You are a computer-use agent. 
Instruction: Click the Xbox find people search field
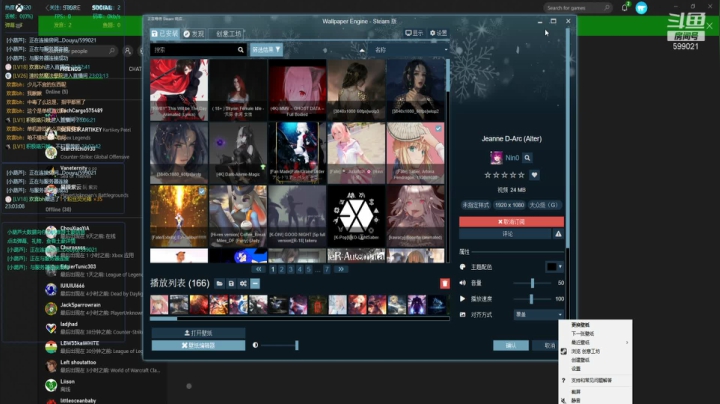coord(83,51)
